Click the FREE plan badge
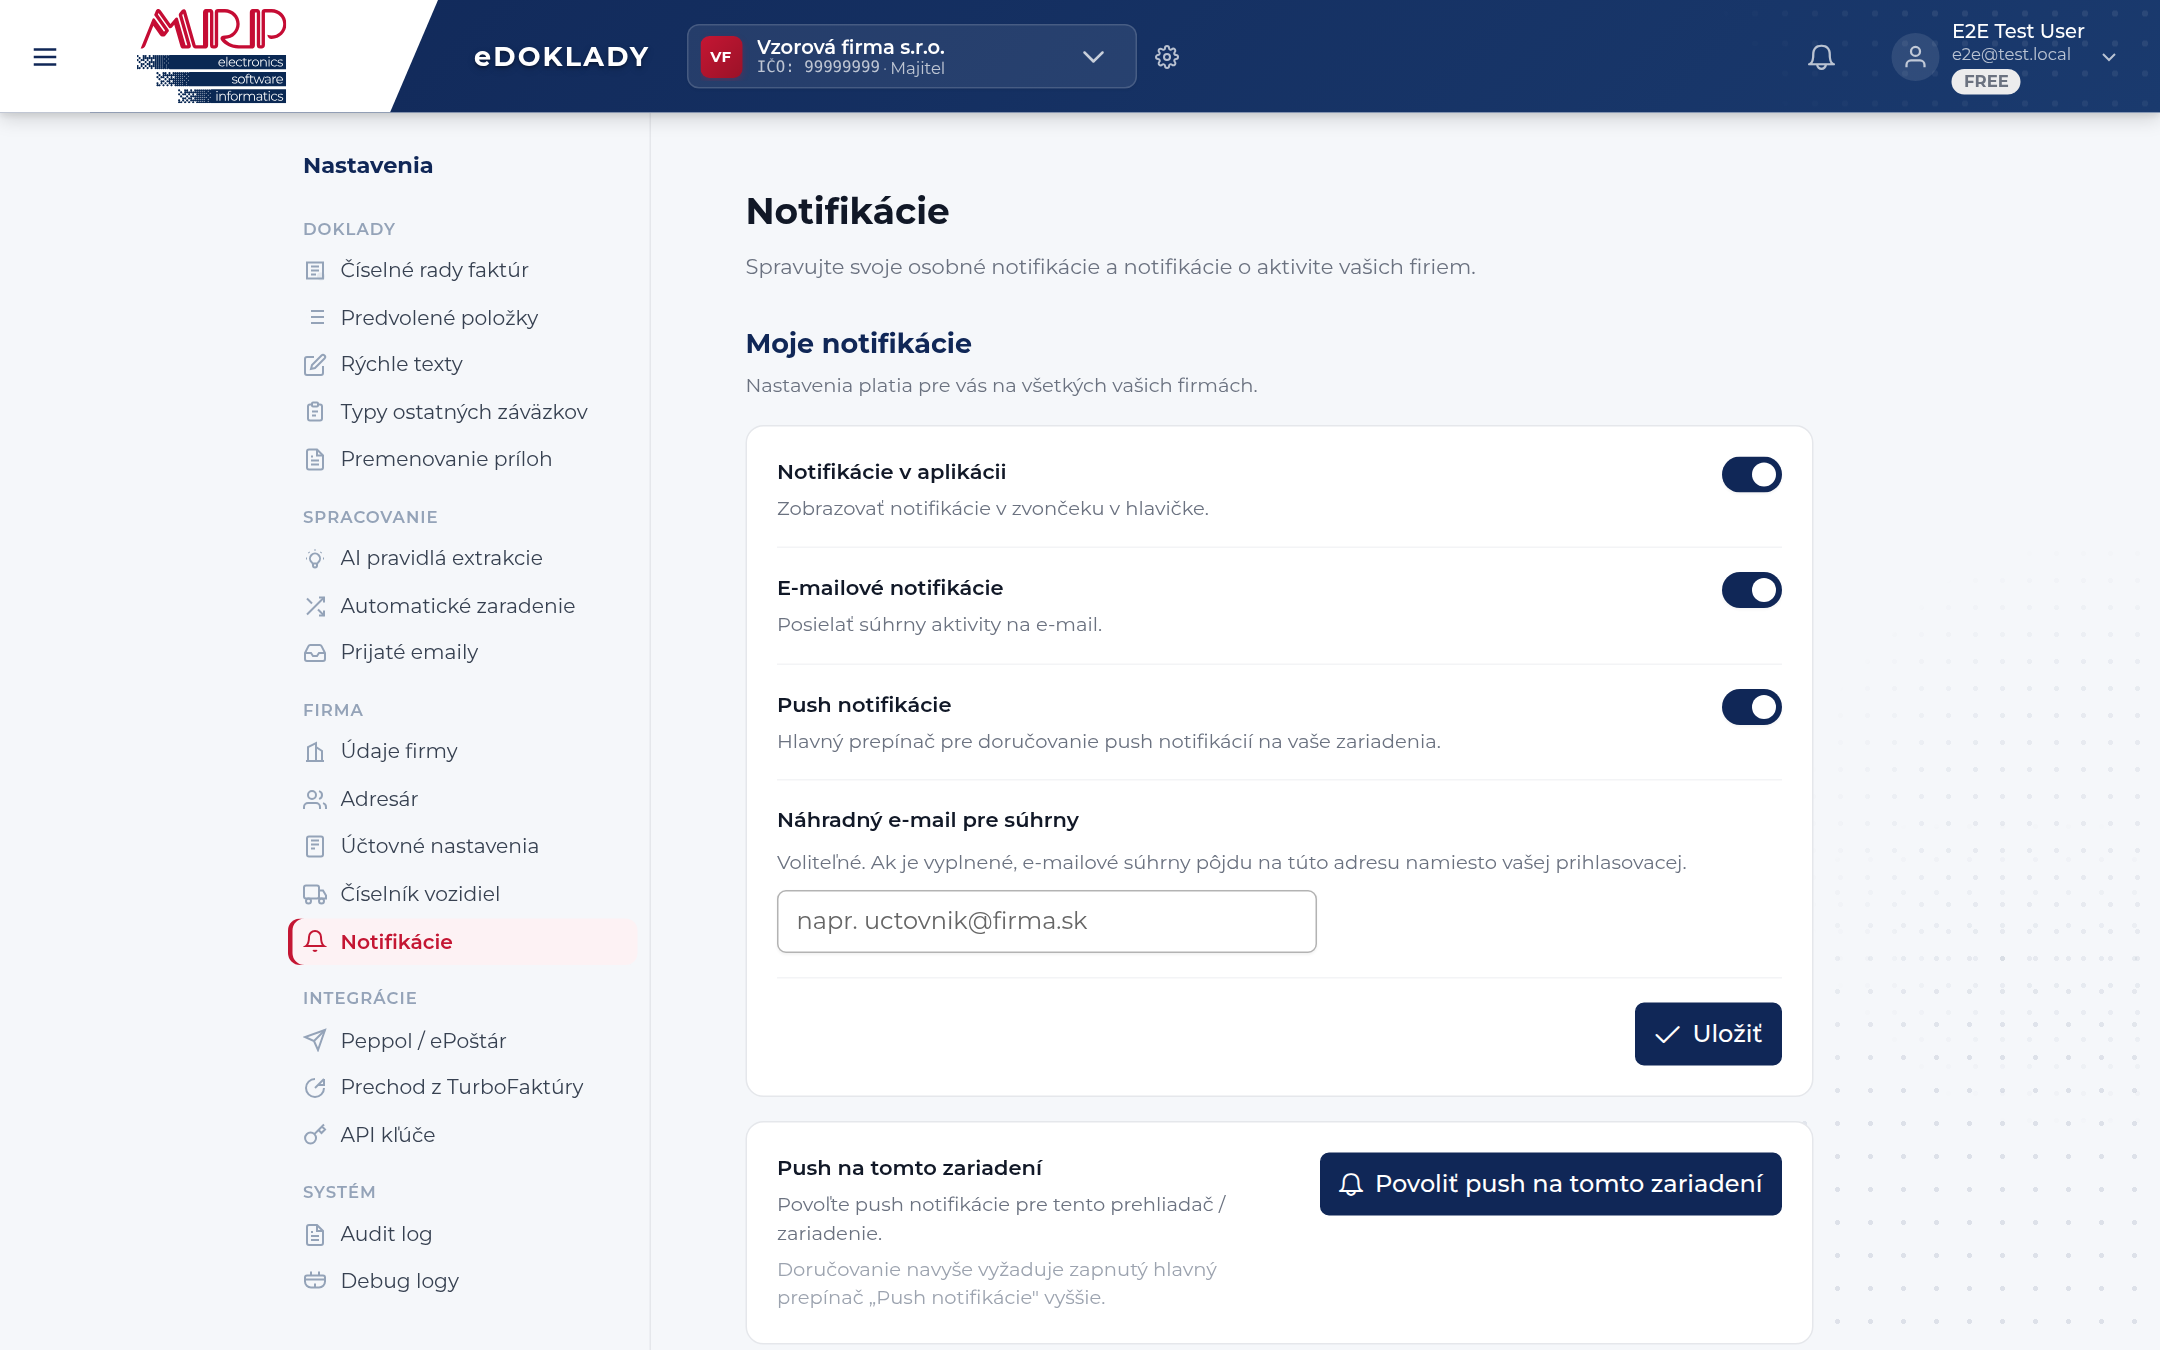The height and width of the screenshot is (1350, 2160). click(x=1985, y=82)
